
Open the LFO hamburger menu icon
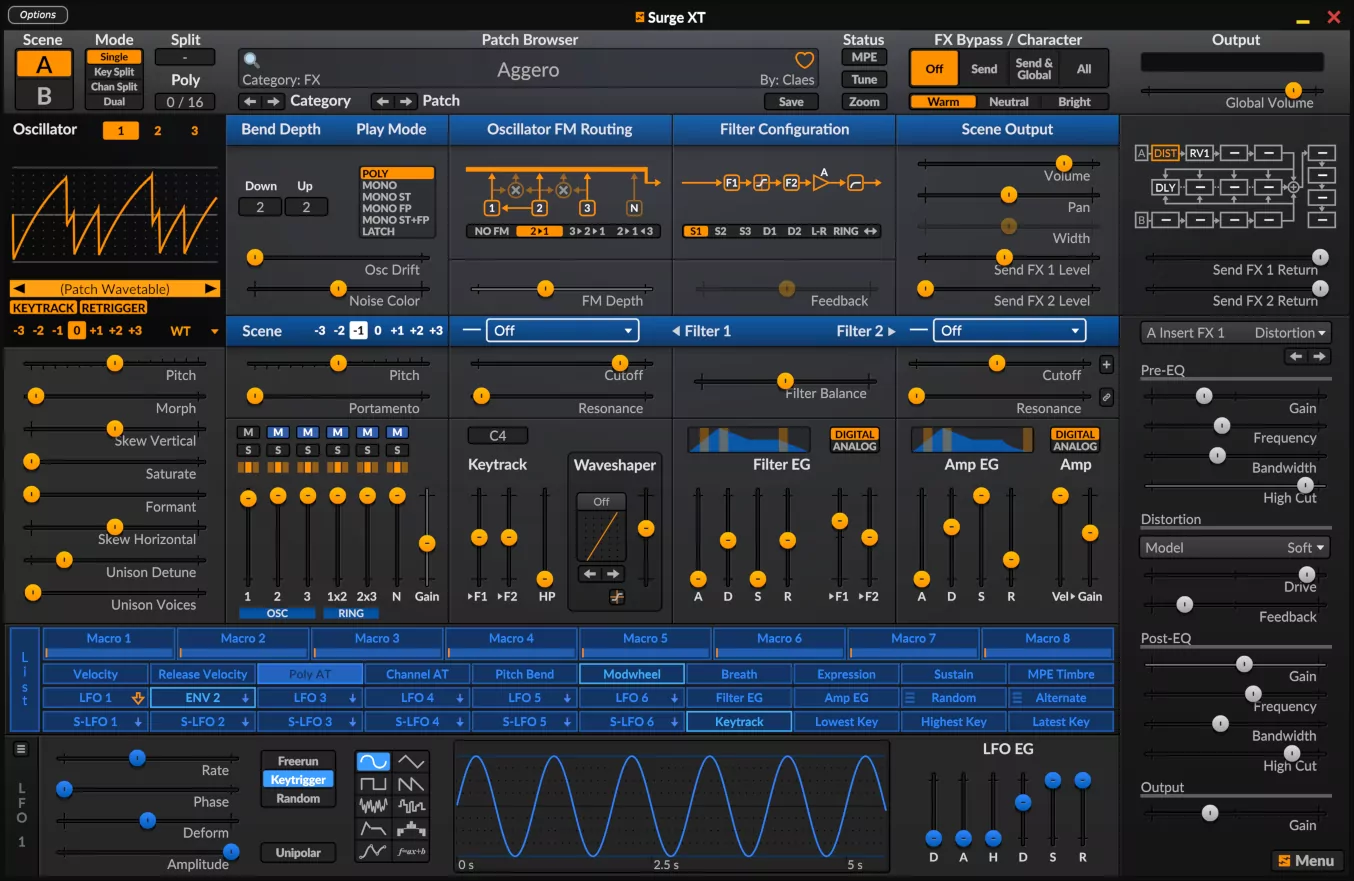[x=21, y=749]
